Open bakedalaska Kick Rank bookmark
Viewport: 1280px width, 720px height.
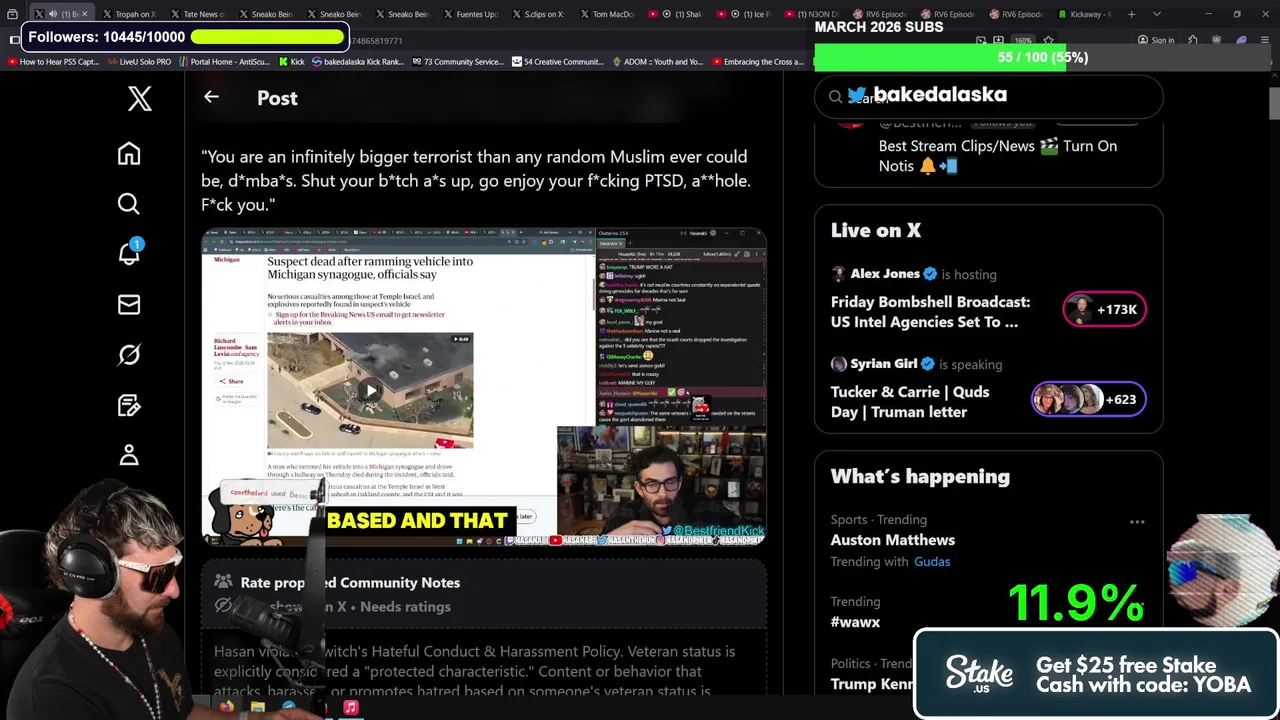[358, 62]
